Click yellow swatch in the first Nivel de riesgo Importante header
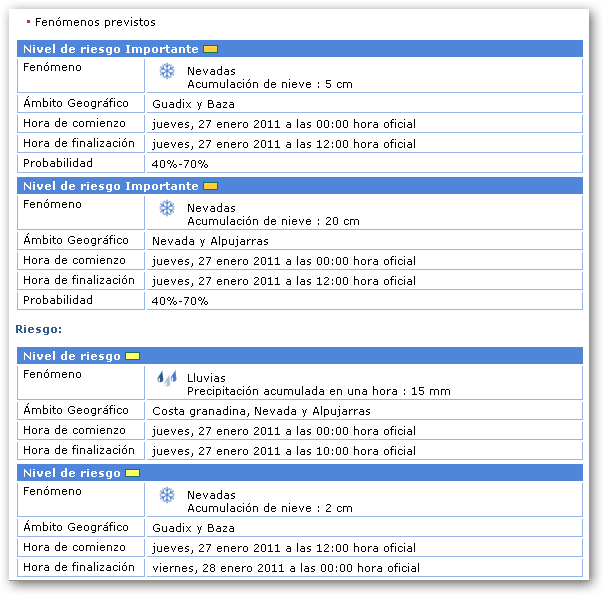Viewport: 603px width, 595px height. pyautogui.click(x=210, y=49)
